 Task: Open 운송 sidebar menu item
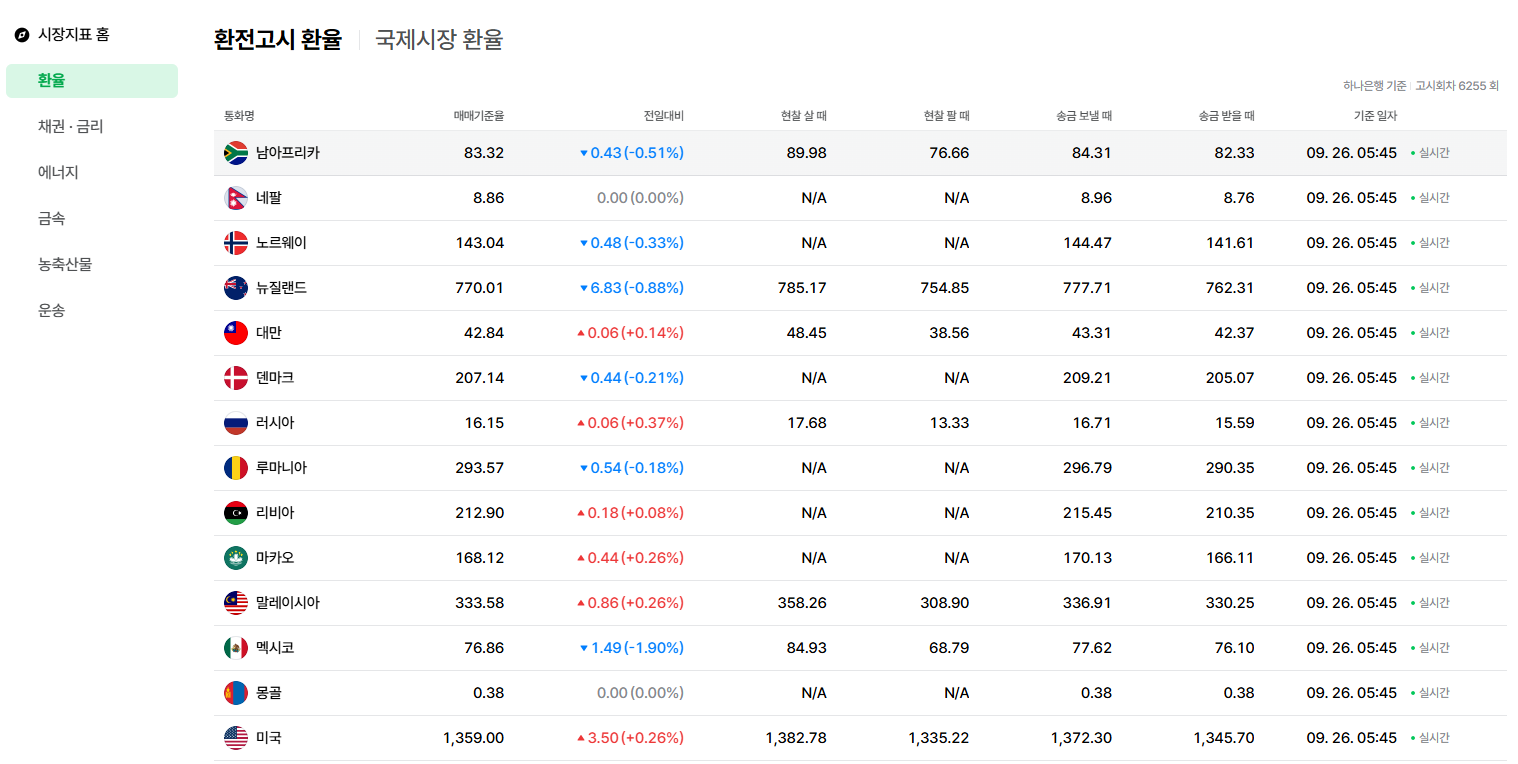point(52,311)
